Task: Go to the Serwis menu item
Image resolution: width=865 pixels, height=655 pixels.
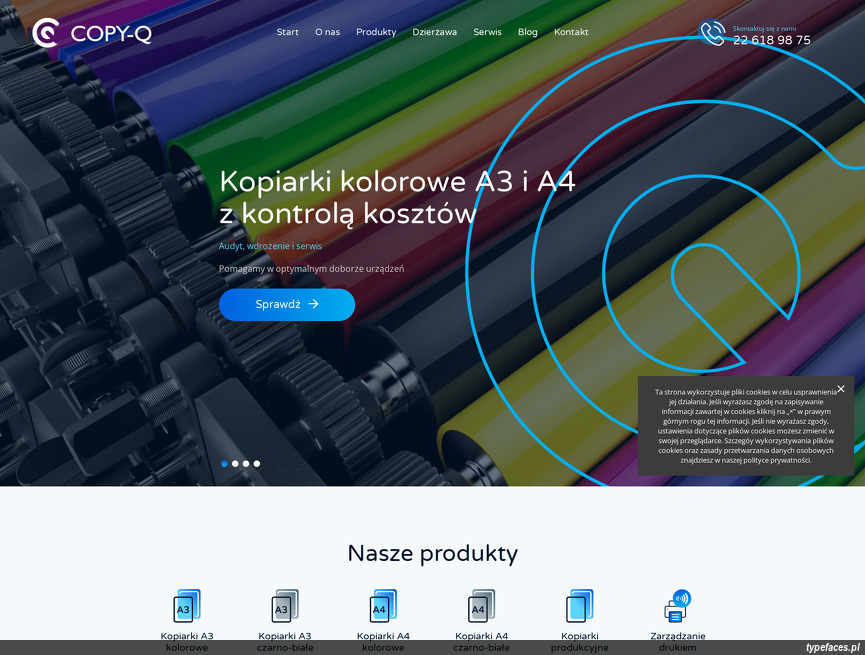Action: point(487,32)
